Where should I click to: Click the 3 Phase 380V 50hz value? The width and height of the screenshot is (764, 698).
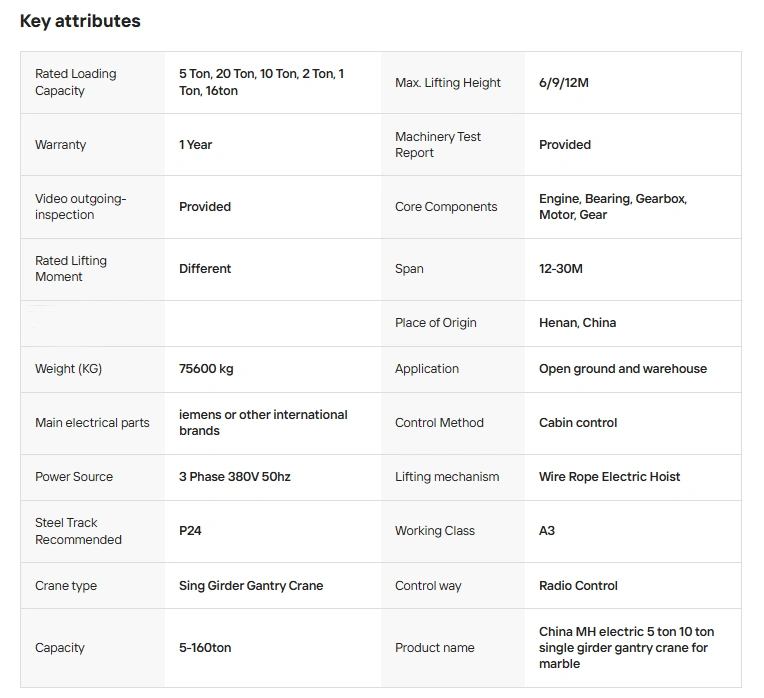235,477
